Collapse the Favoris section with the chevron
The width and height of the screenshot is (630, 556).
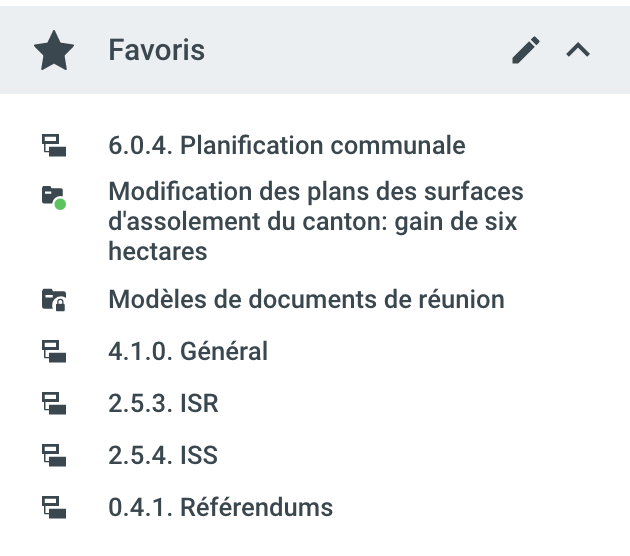tap(578, 51)
